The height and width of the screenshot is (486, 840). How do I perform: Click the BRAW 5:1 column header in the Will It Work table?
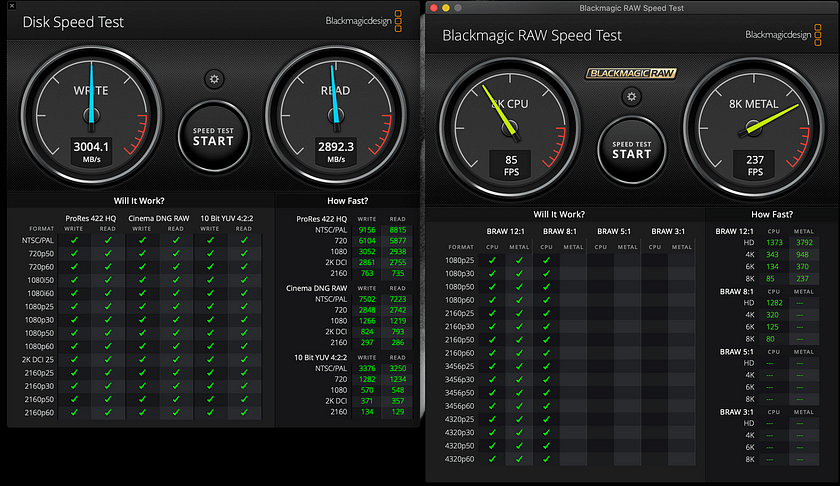click(x=614, y=231)
